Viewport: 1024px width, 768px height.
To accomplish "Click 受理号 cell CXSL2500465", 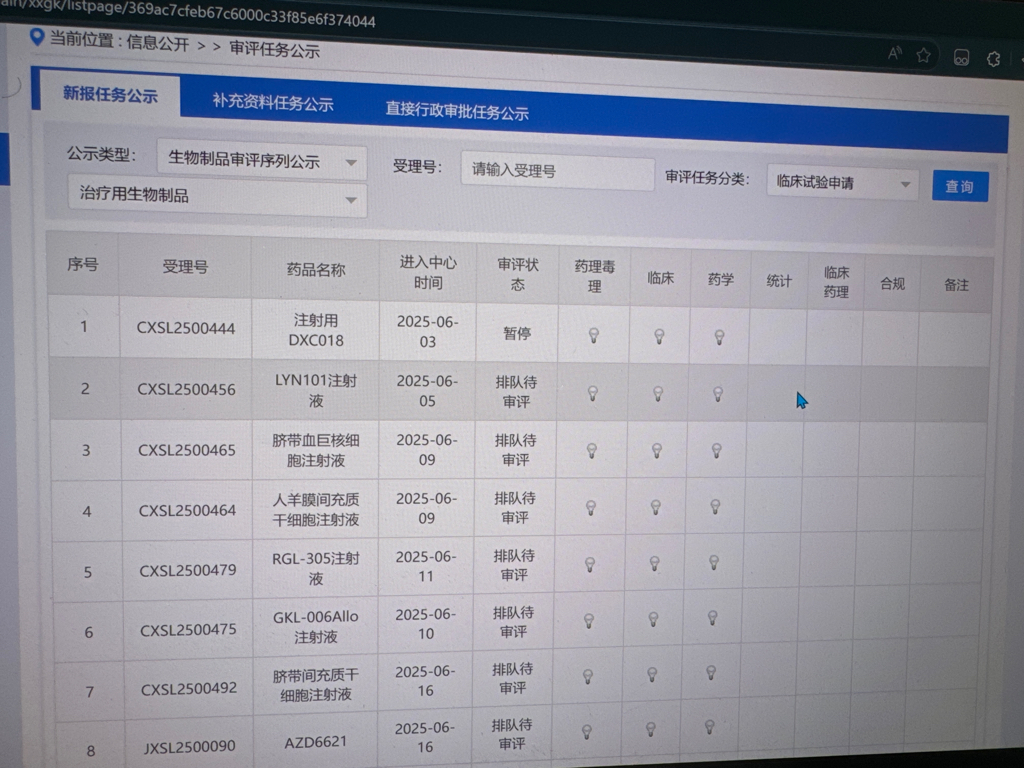I will coord(187,450).
